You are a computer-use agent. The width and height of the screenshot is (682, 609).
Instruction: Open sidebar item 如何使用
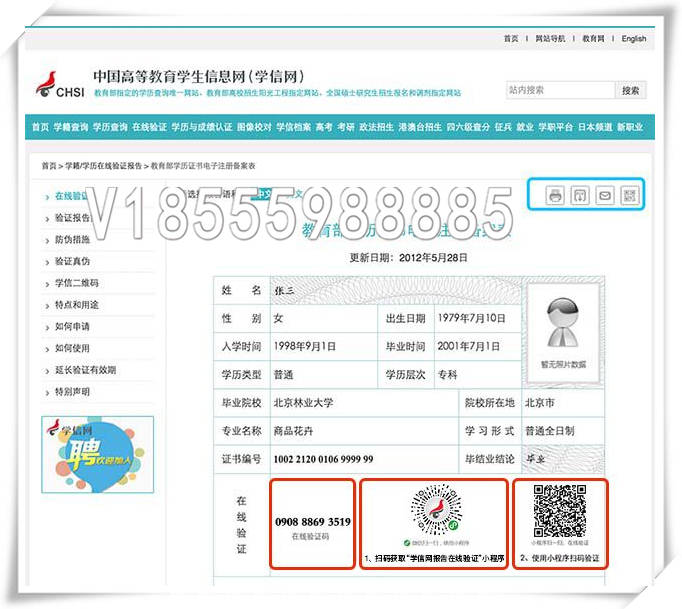coord(72,348)
